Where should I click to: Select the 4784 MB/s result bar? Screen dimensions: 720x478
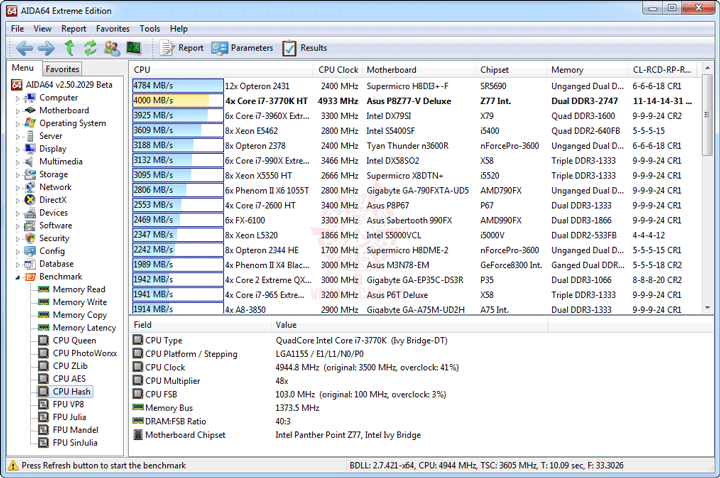178,86
